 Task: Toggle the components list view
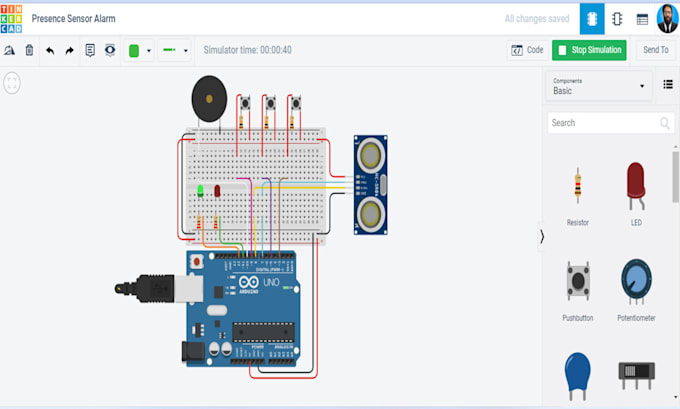coord(668,86)
